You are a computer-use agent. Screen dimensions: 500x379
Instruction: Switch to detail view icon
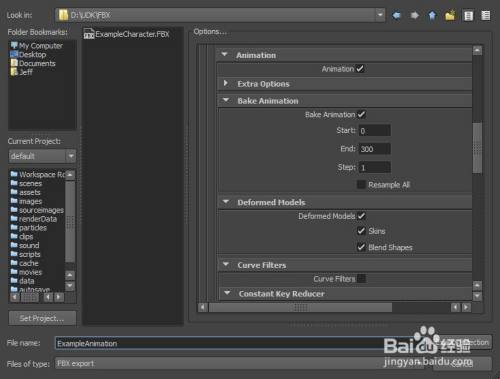click(x=486, y=15)
